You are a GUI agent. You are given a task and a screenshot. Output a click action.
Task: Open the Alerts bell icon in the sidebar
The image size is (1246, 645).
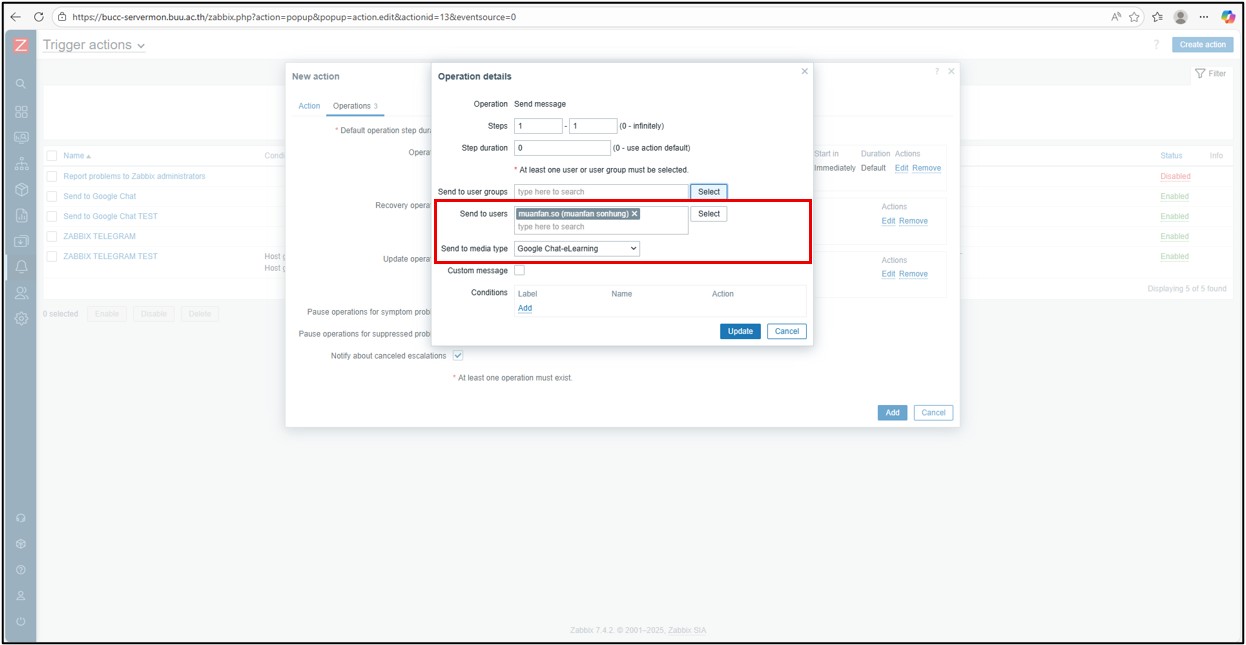pyautogui.click(x=21, y=267)
